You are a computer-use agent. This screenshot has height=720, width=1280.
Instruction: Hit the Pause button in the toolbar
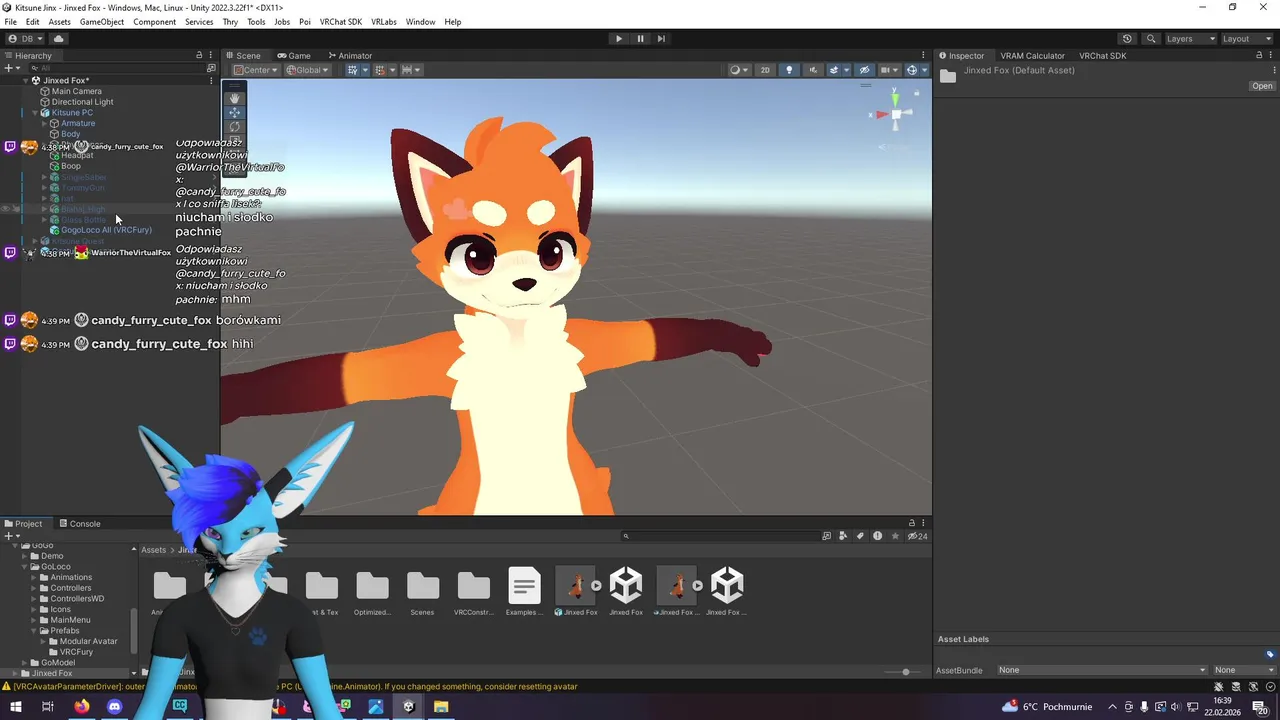[x=640, y=39]
